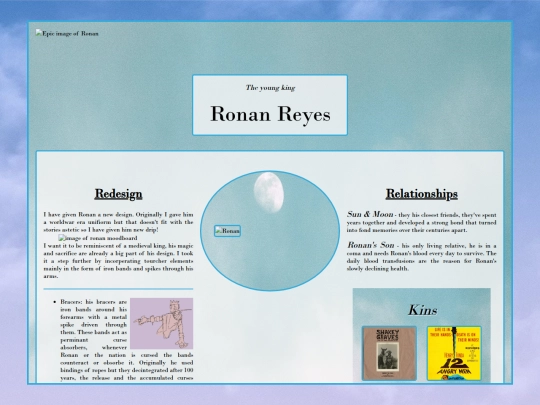Click 'reminiscent of a medieval king' paragraph
Image resolution: width=540 pixels, height=405 pixels.
[x=118, y=261]
